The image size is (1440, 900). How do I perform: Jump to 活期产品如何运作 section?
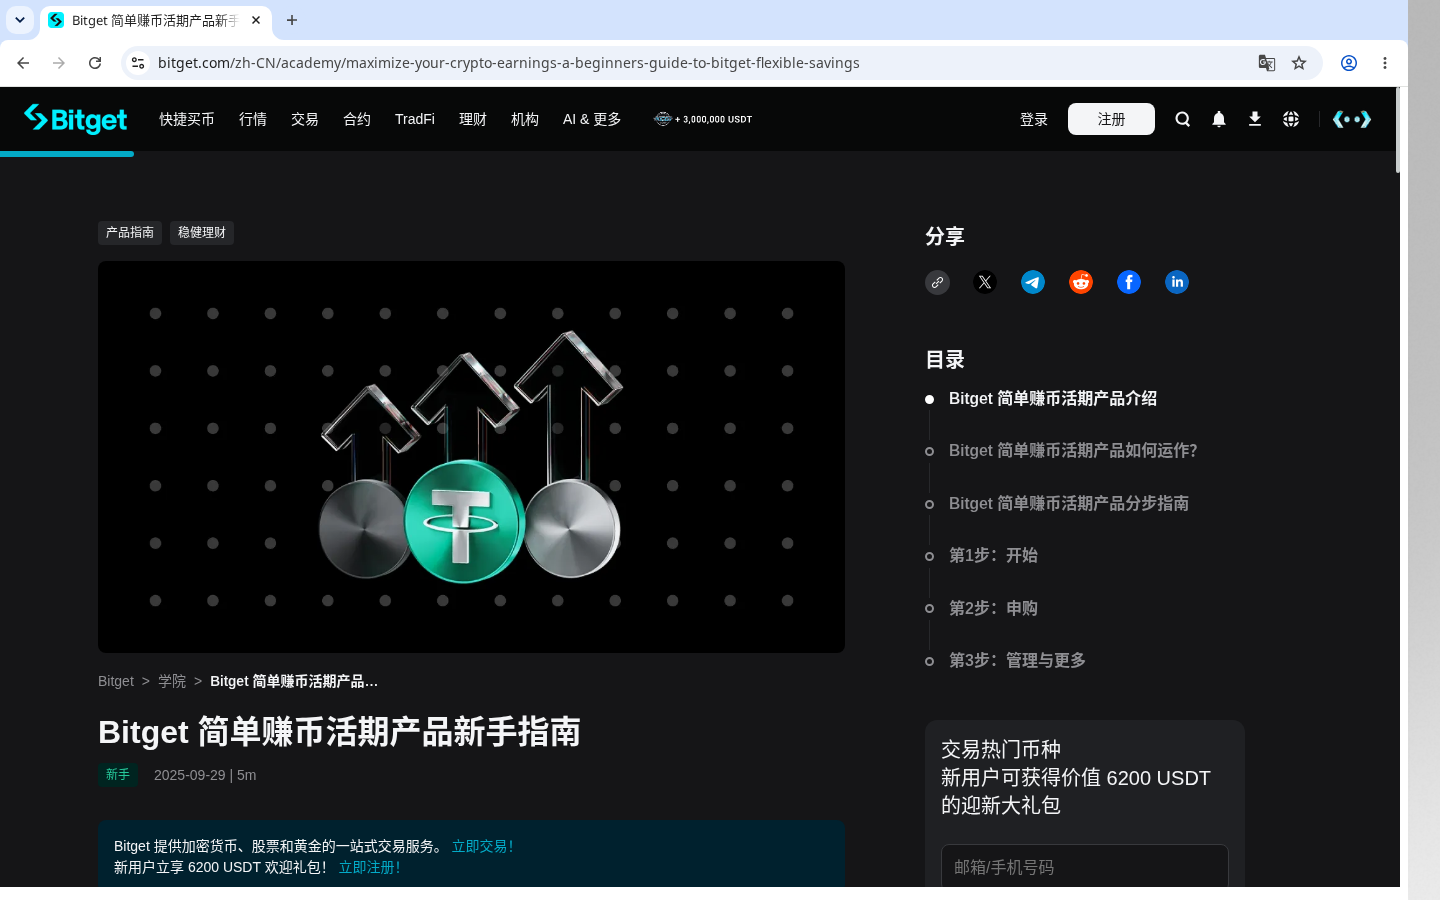(x=1073, y=451)
